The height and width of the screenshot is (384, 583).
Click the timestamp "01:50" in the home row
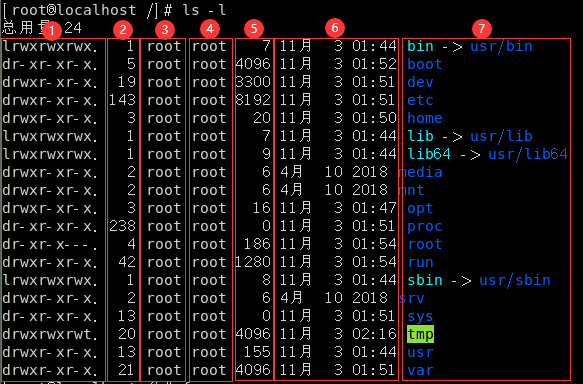pyautogui.click(x=374, y=118)
